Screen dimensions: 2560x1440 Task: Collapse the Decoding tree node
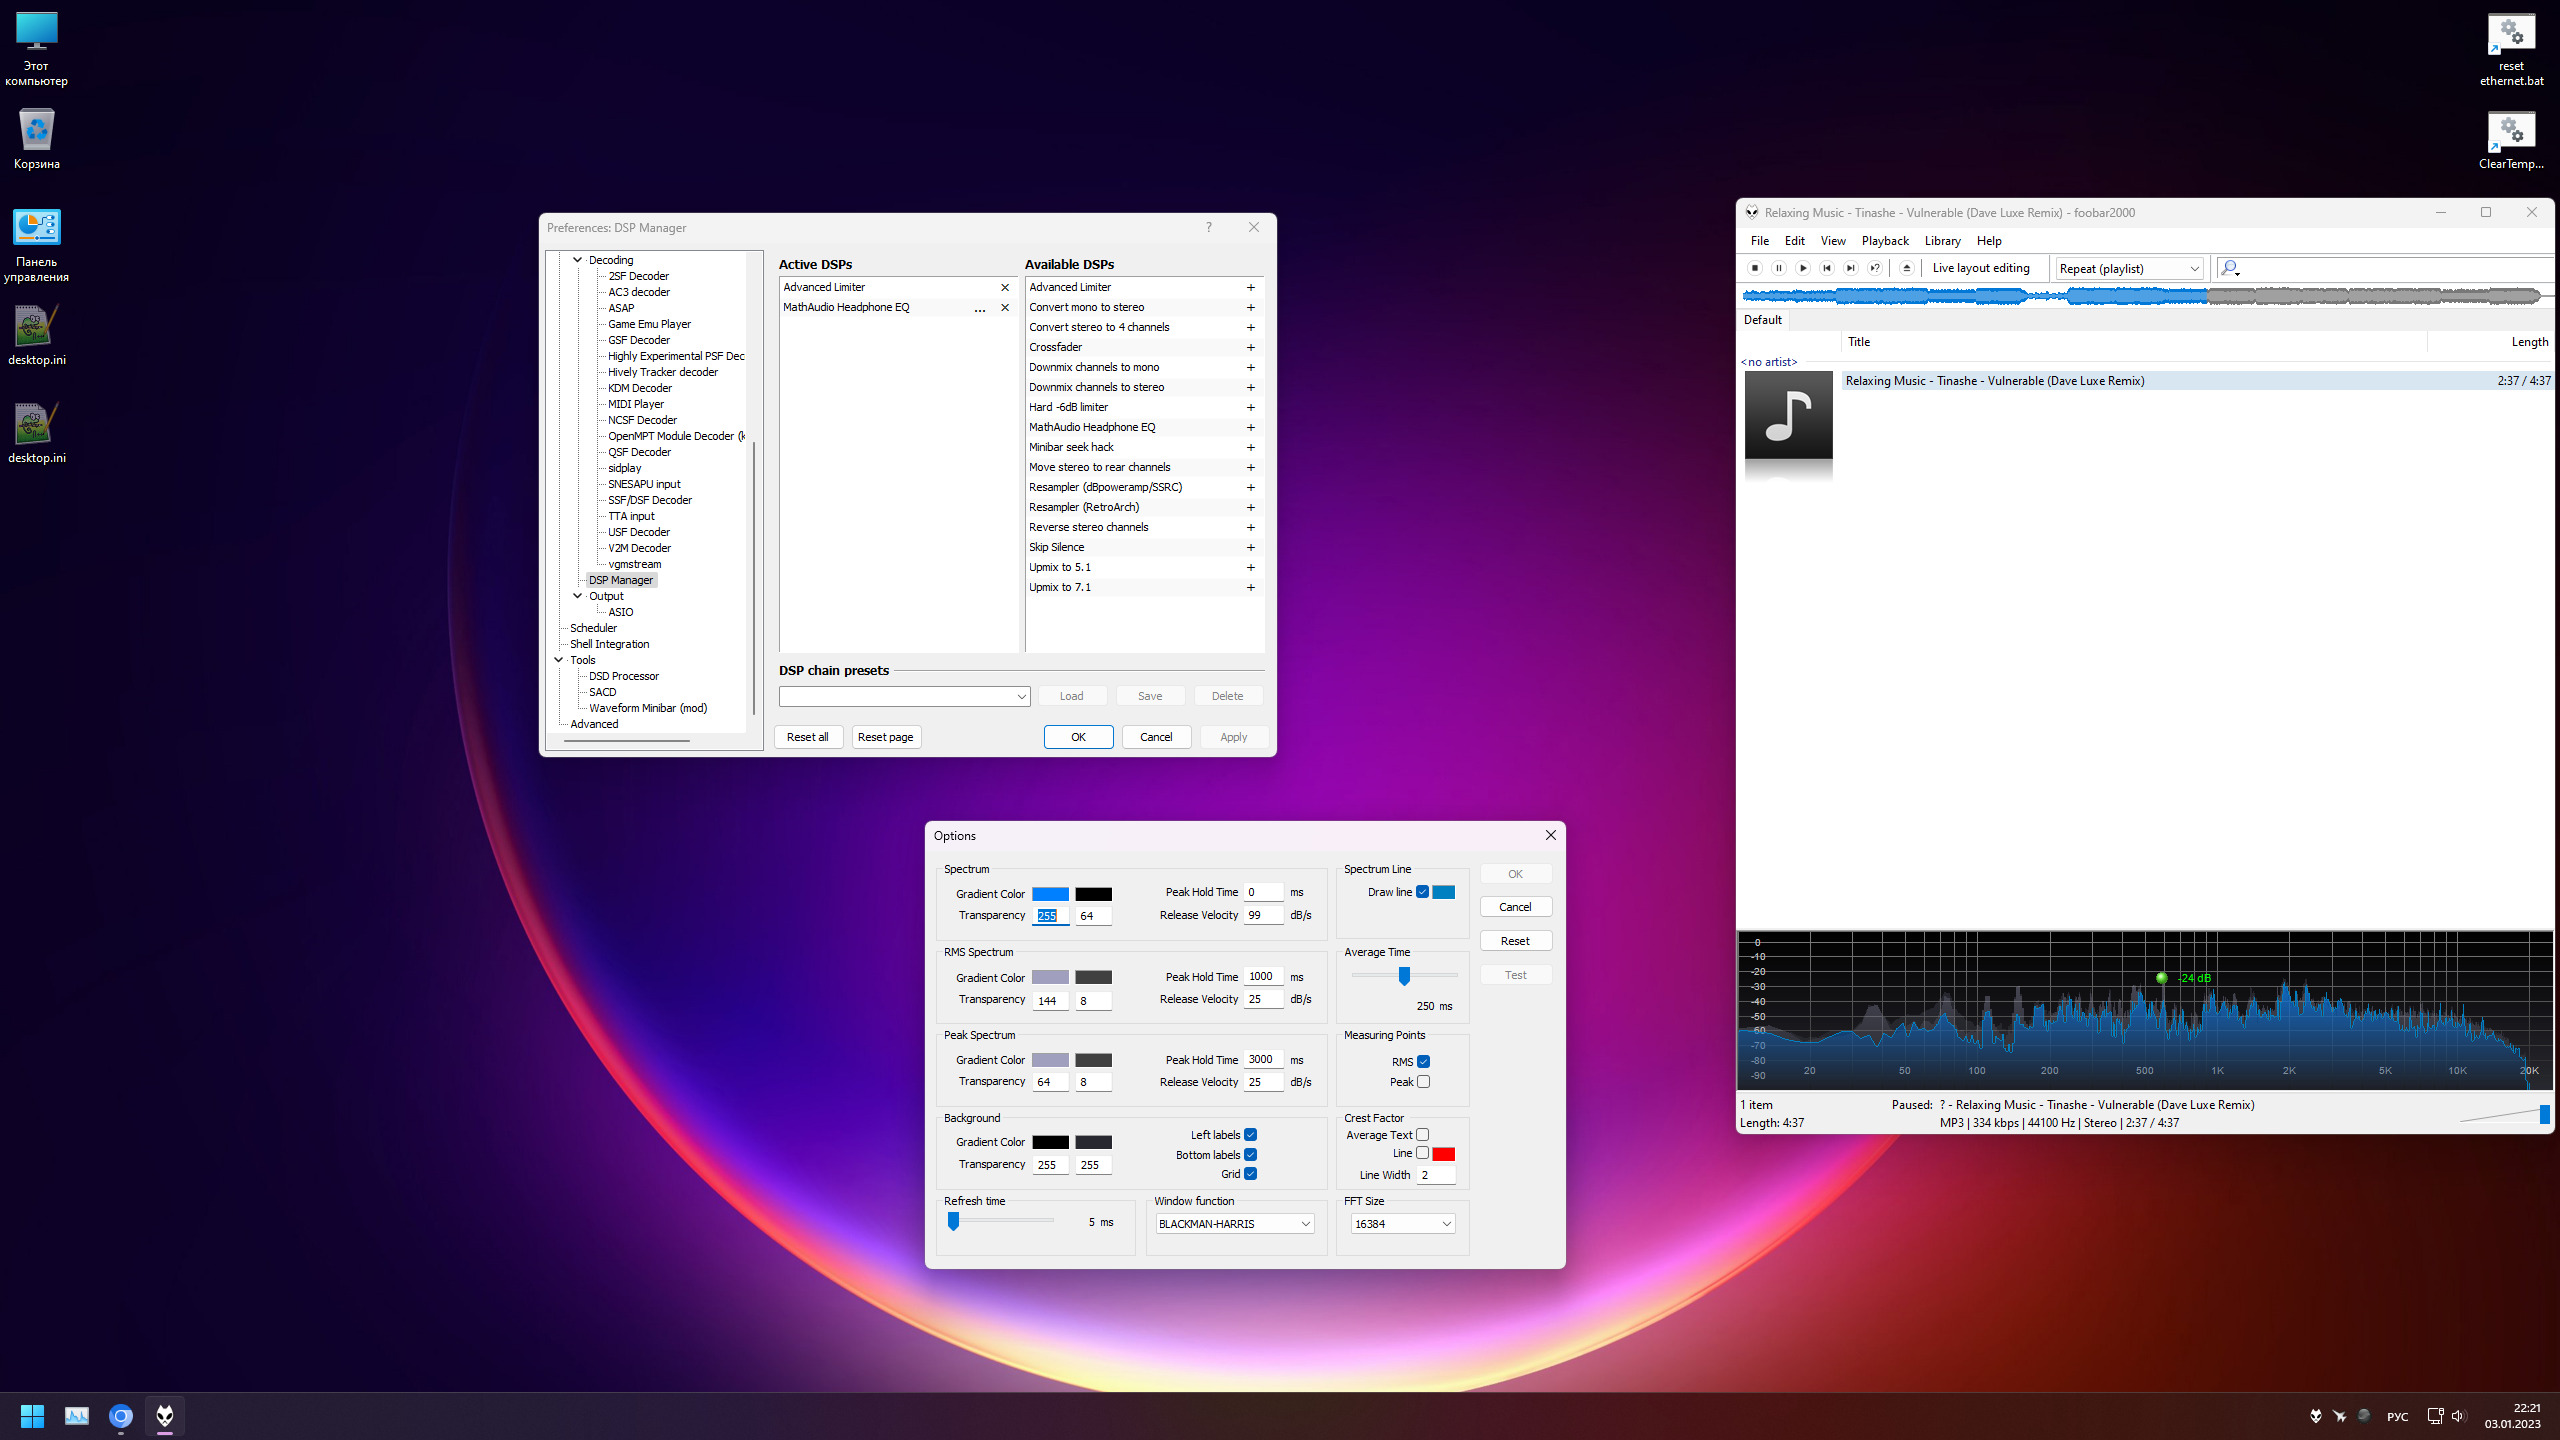pyautogui.click(x=578, y=260)
